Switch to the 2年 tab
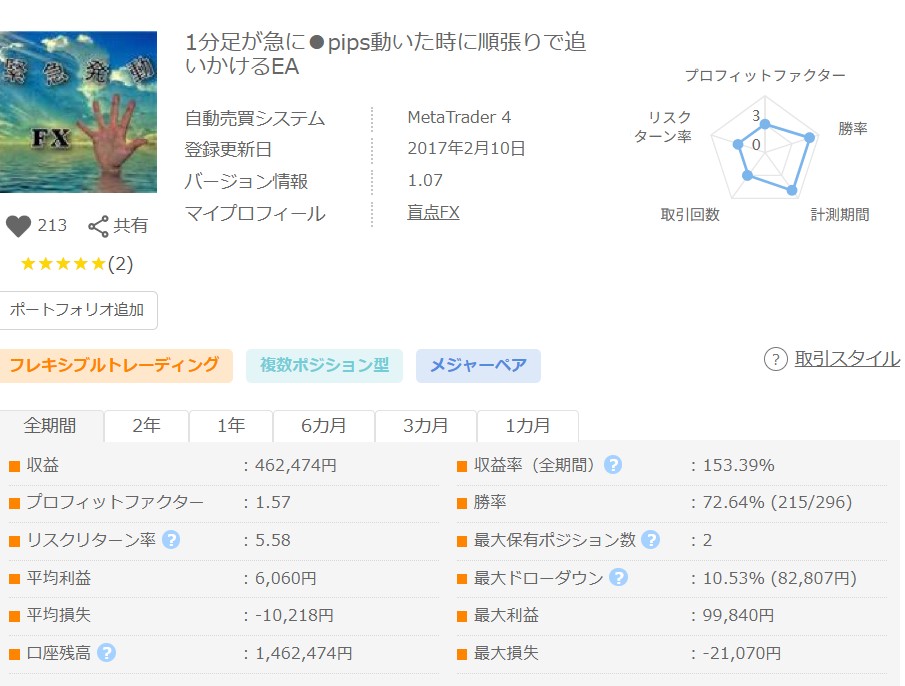 146,426
